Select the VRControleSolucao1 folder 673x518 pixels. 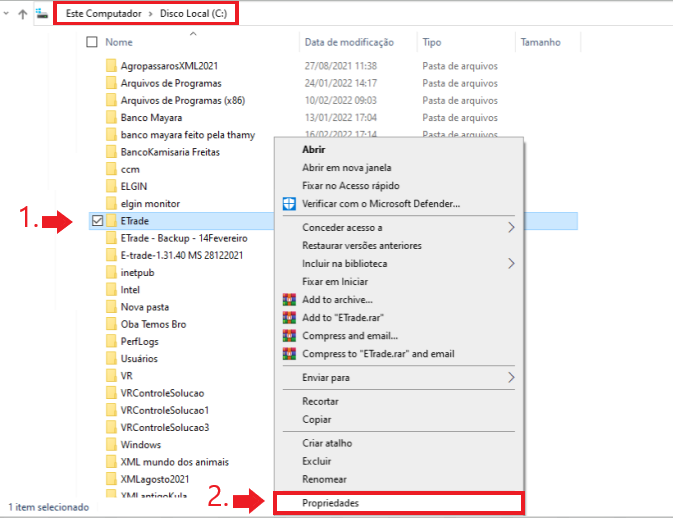pos(164,410)
